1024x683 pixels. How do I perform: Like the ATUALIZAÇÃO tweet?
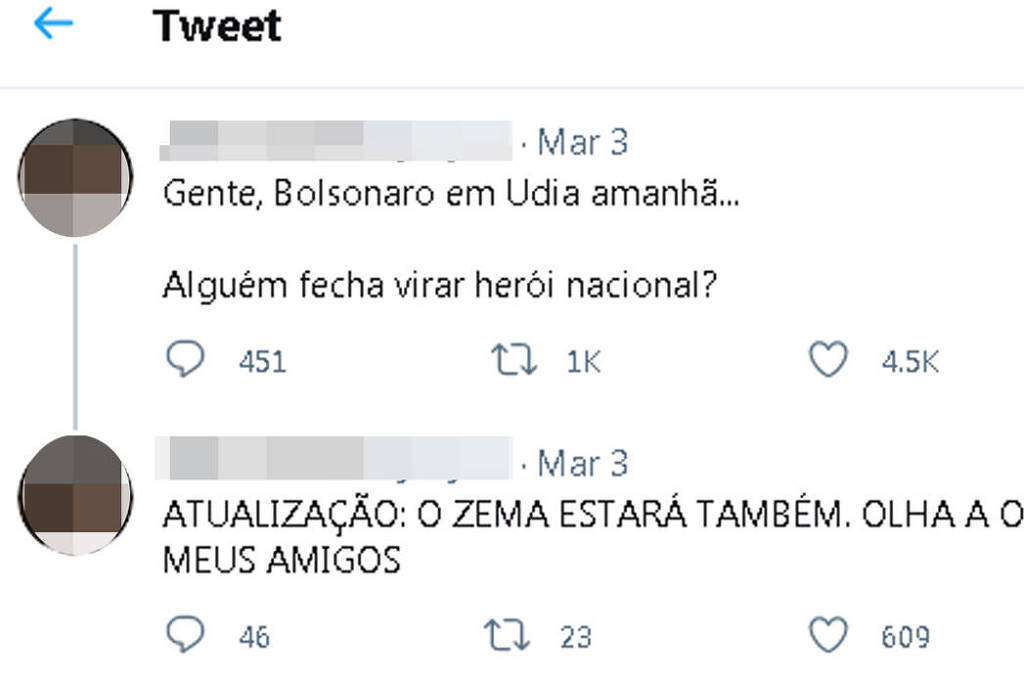(x=828, y=634)
